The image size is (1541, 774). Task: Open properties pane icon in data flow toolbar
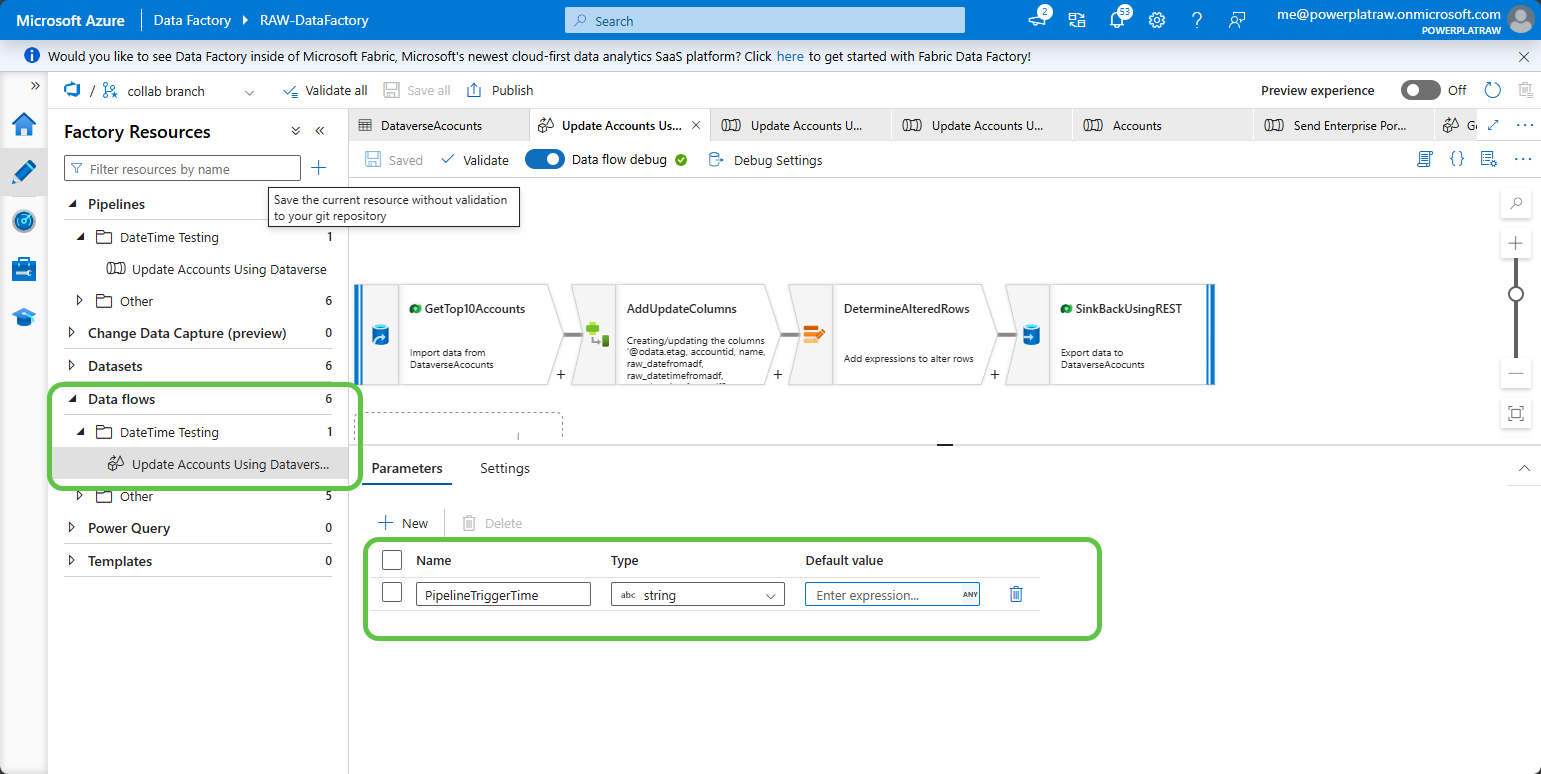(x=1488, y=159)
